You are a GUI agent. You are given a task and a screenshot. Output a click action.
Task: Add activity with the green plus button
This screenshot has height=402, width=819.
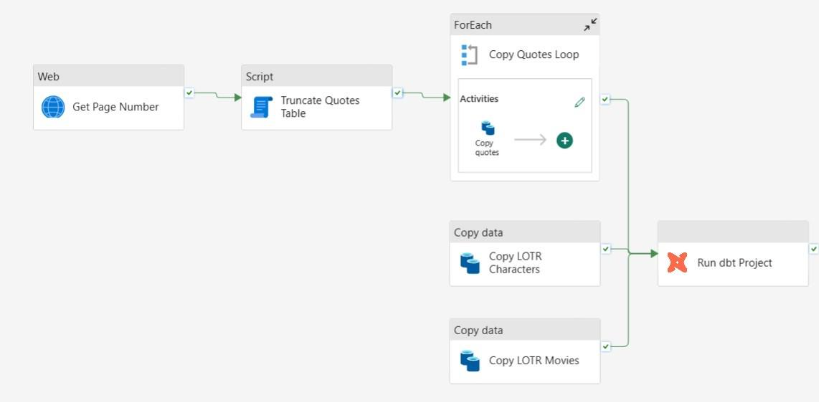pos(565,140)
